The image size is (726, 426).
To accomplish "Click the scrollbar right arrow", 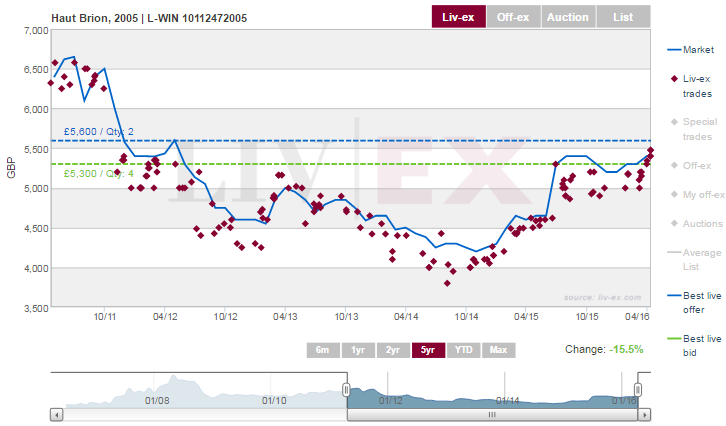I will pyautogui.click(x=644, y=414).
